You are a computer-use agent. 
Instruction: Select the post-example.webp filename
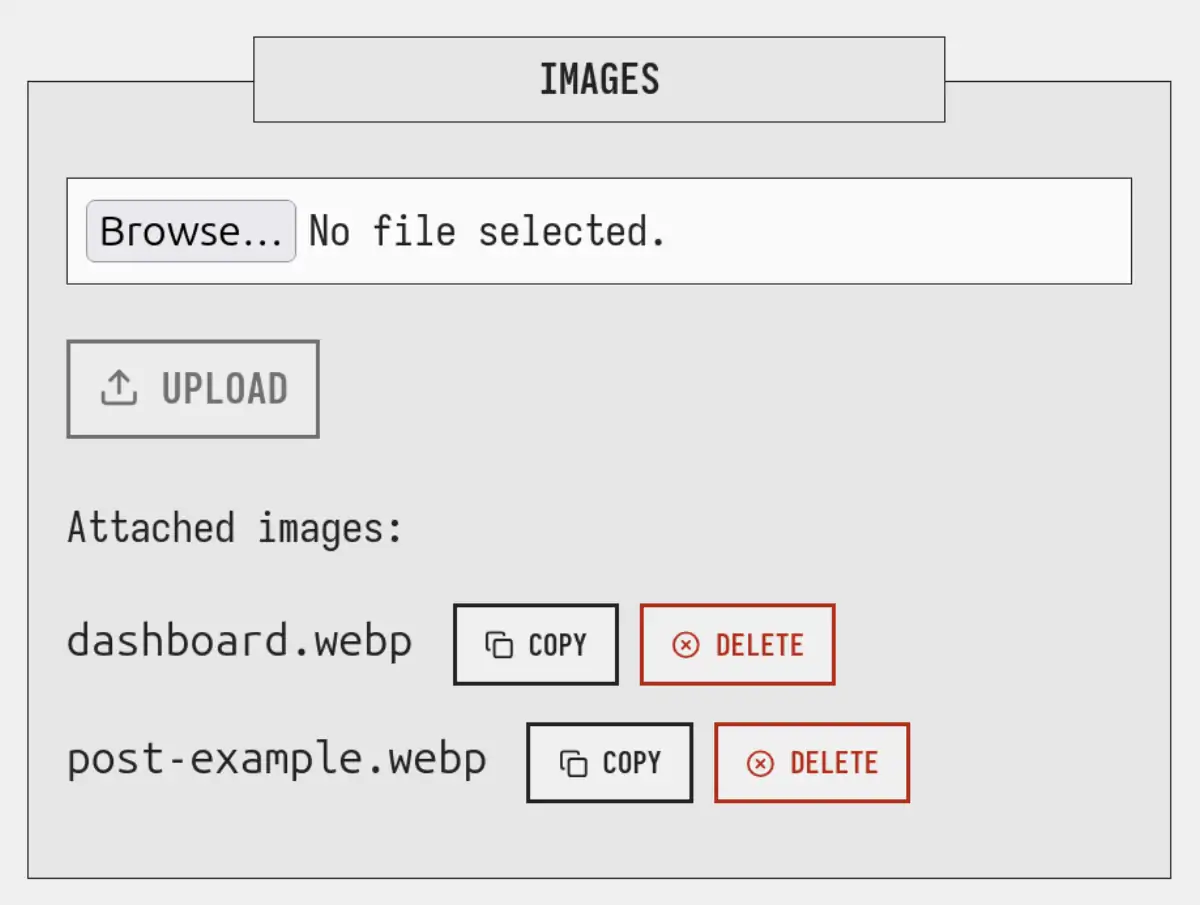point(276,760)
